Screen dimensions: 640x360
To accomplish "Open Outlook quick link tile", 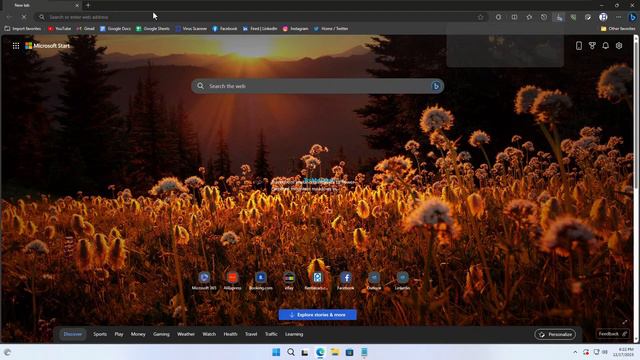I will click(374, 281).
